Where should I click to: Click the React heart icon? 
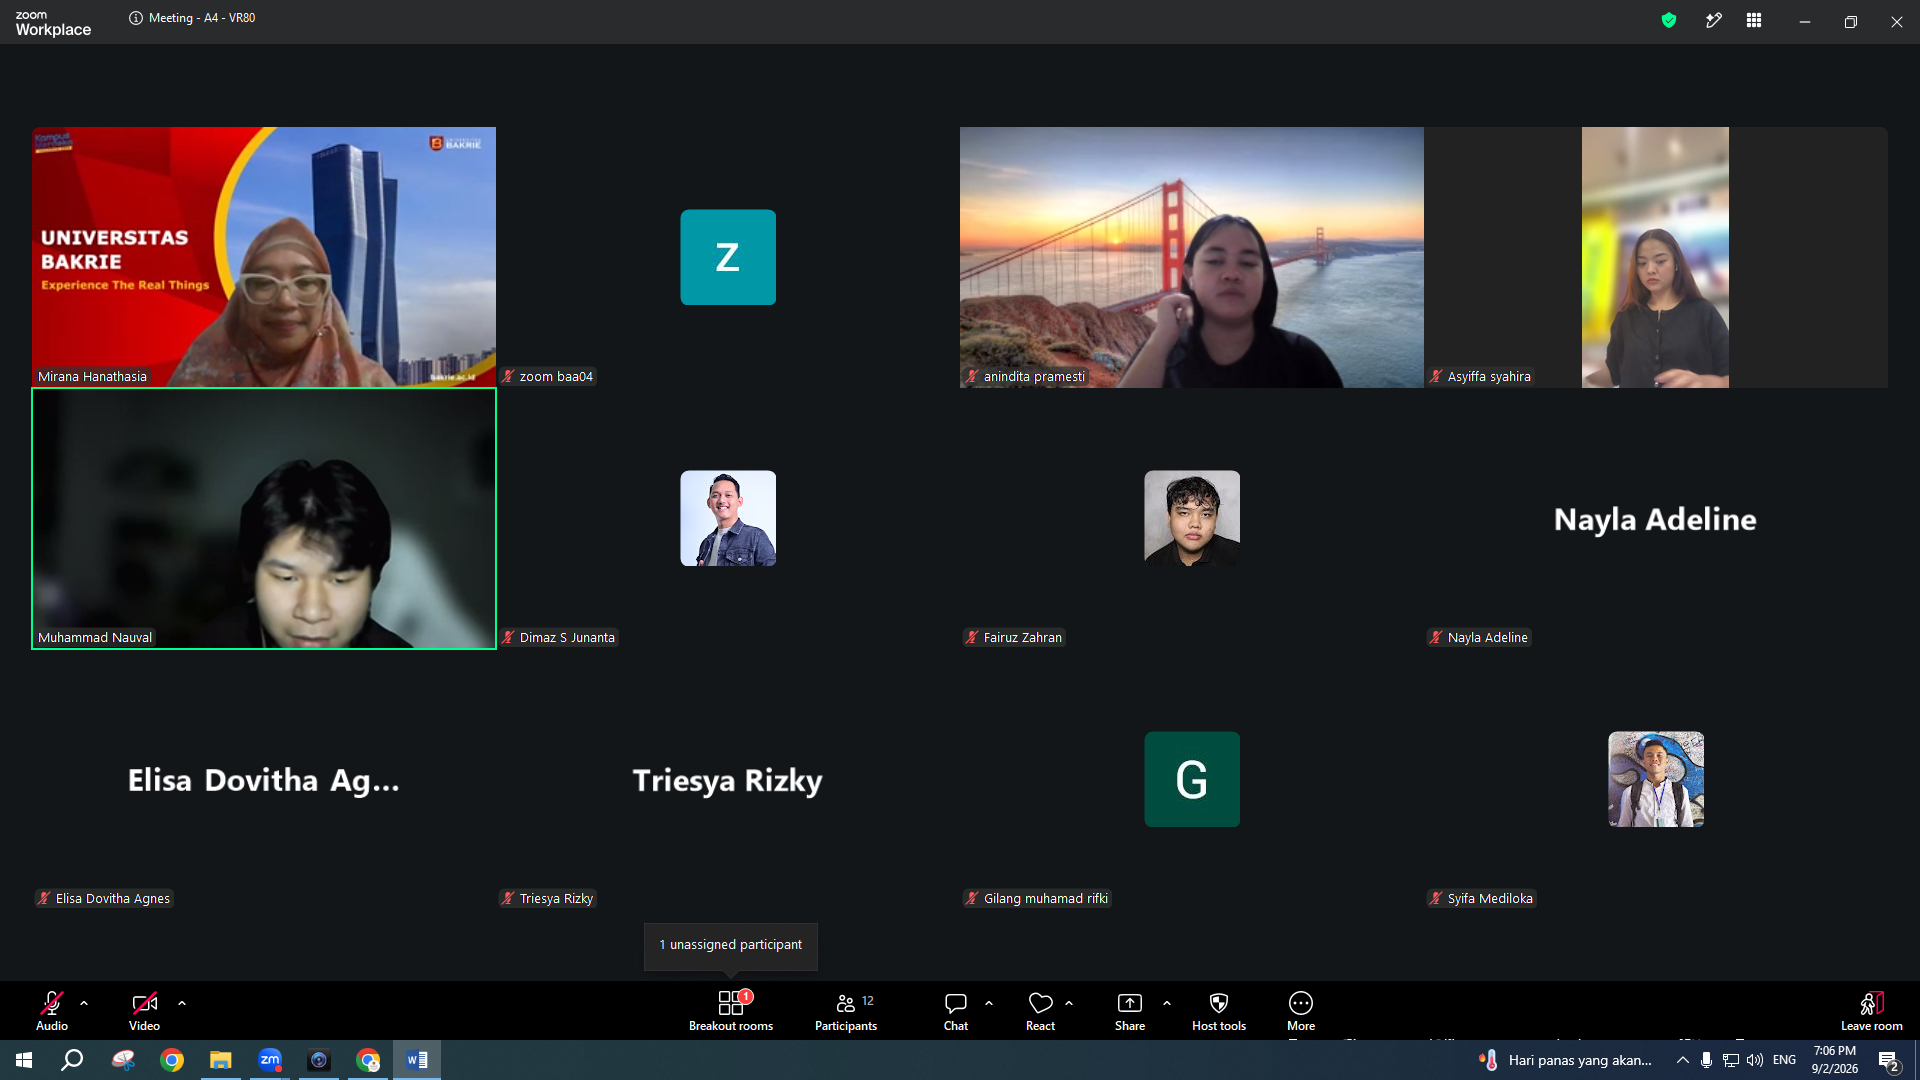coord(1040,1003)
